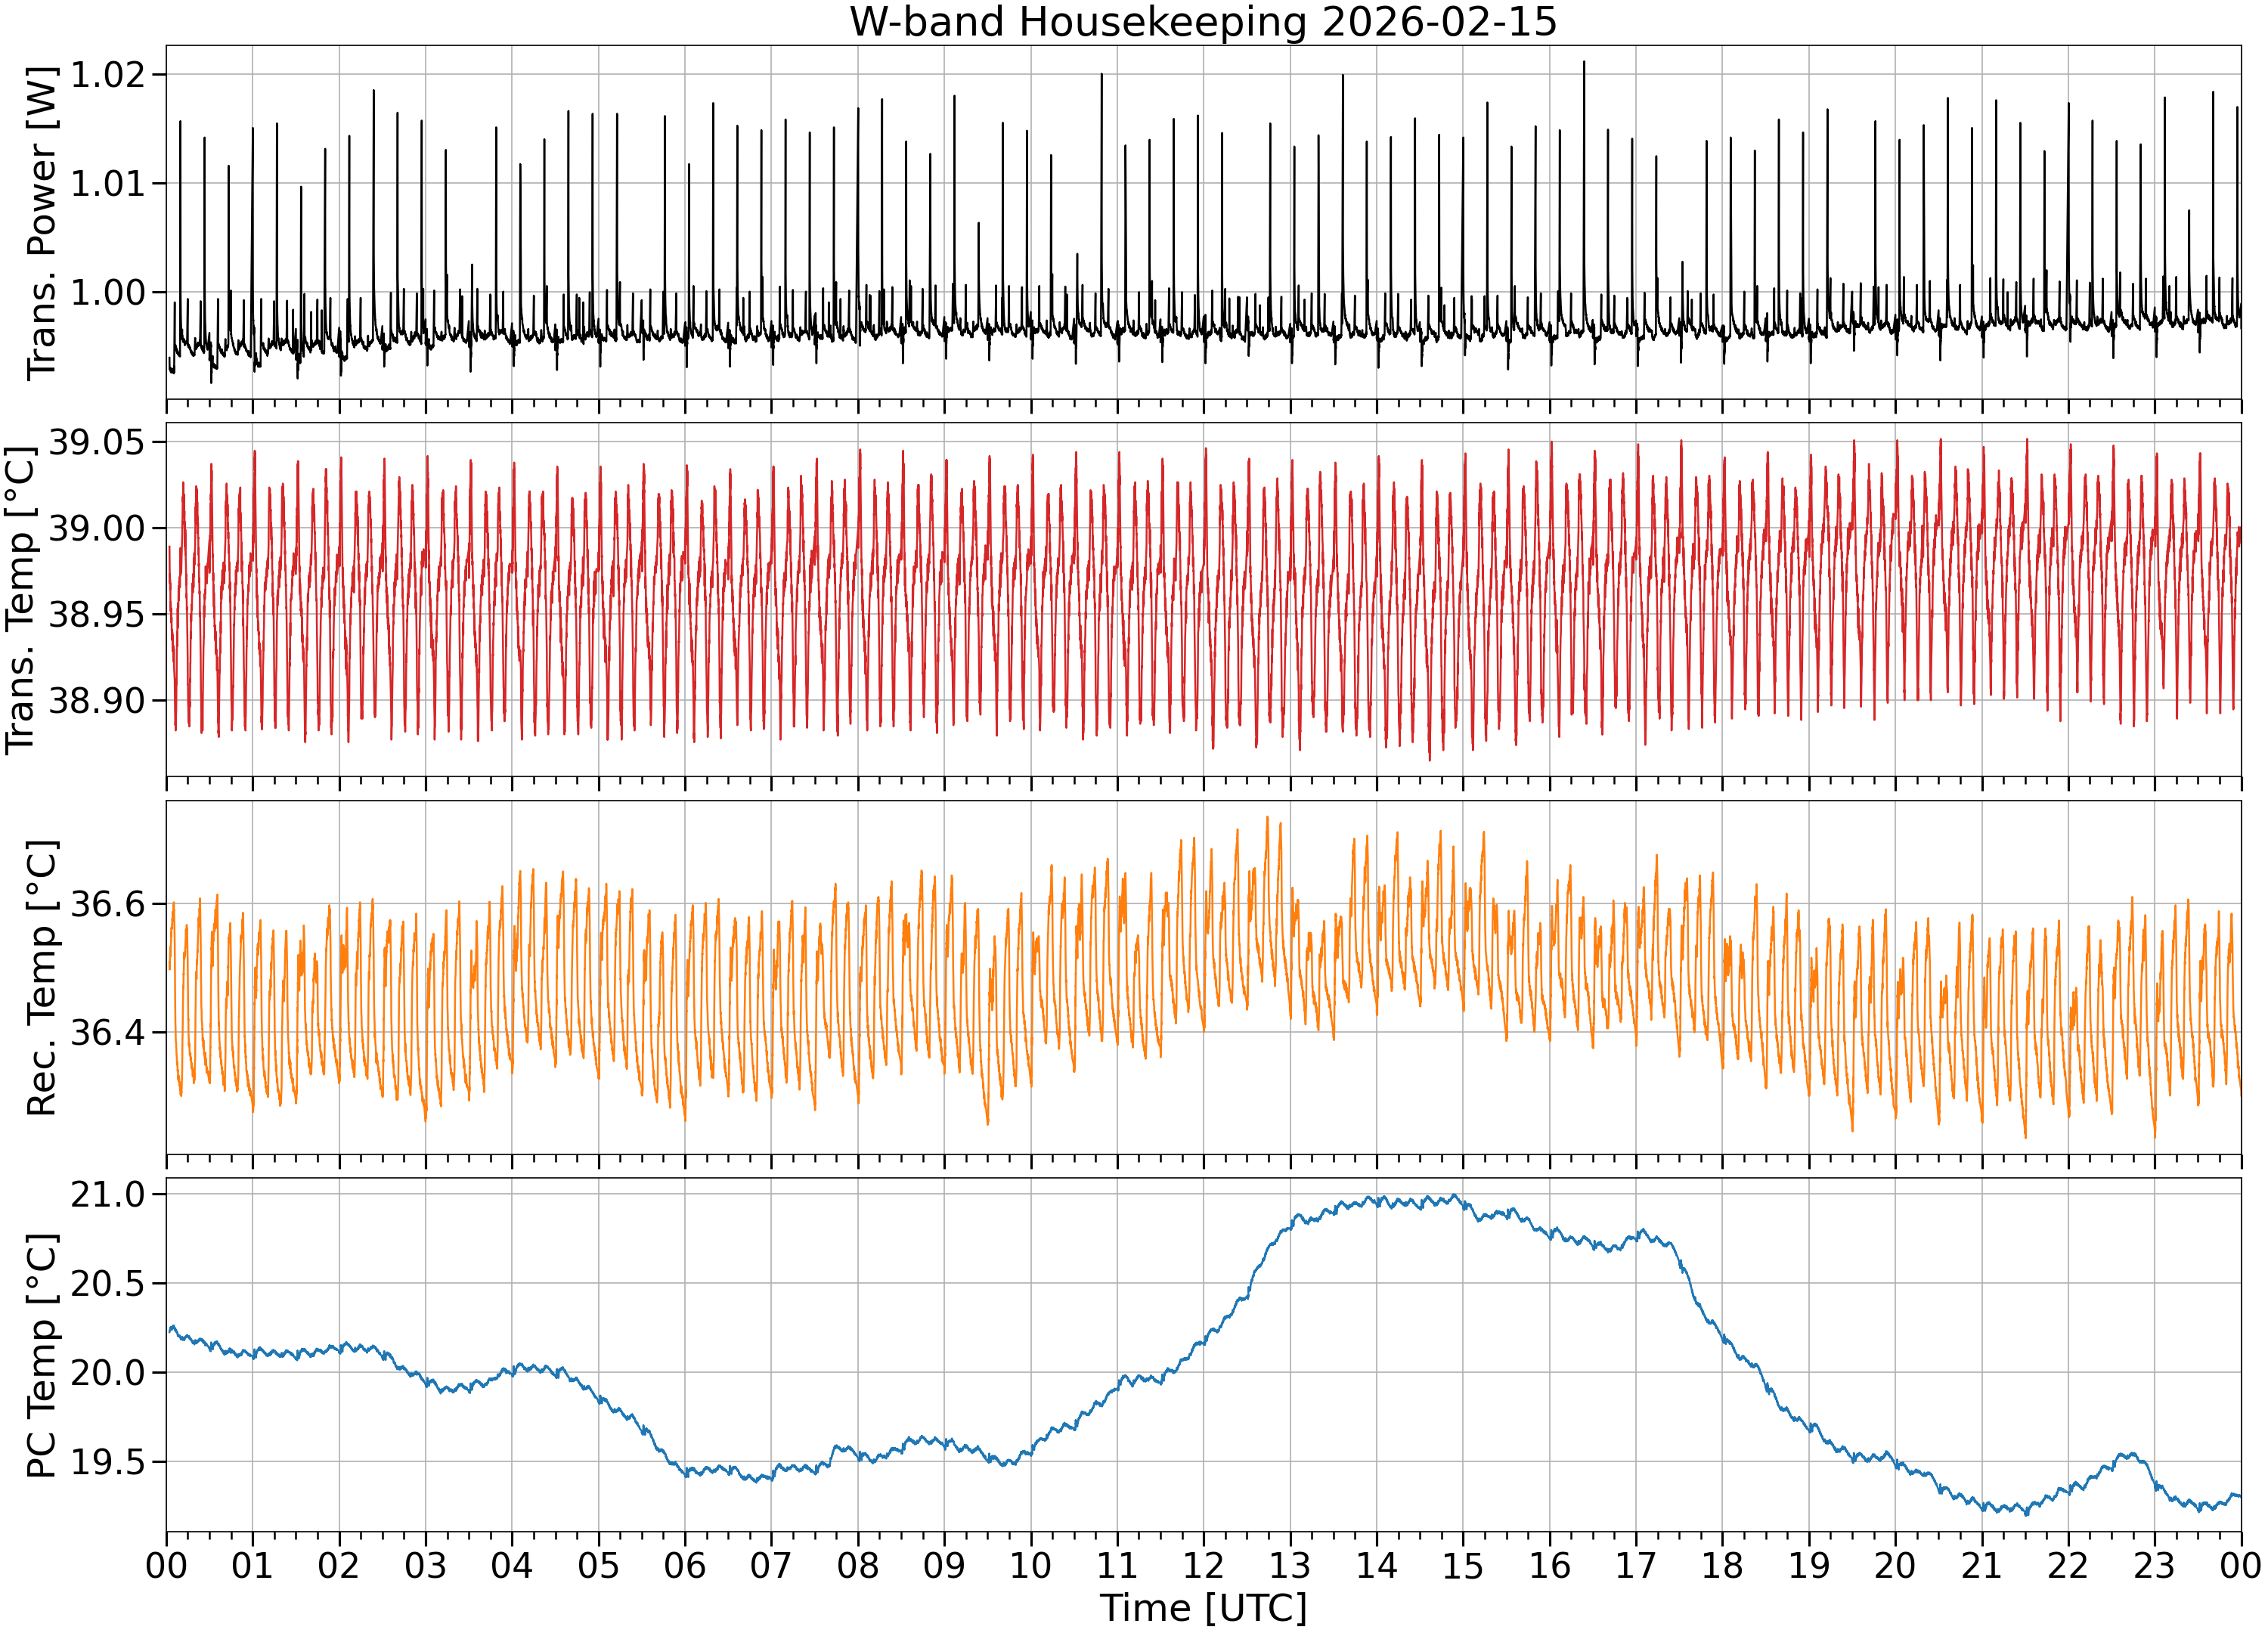Select the 18 hour tick label
This screenshot has width=2268, height=1633.
pos(1722,1565)
